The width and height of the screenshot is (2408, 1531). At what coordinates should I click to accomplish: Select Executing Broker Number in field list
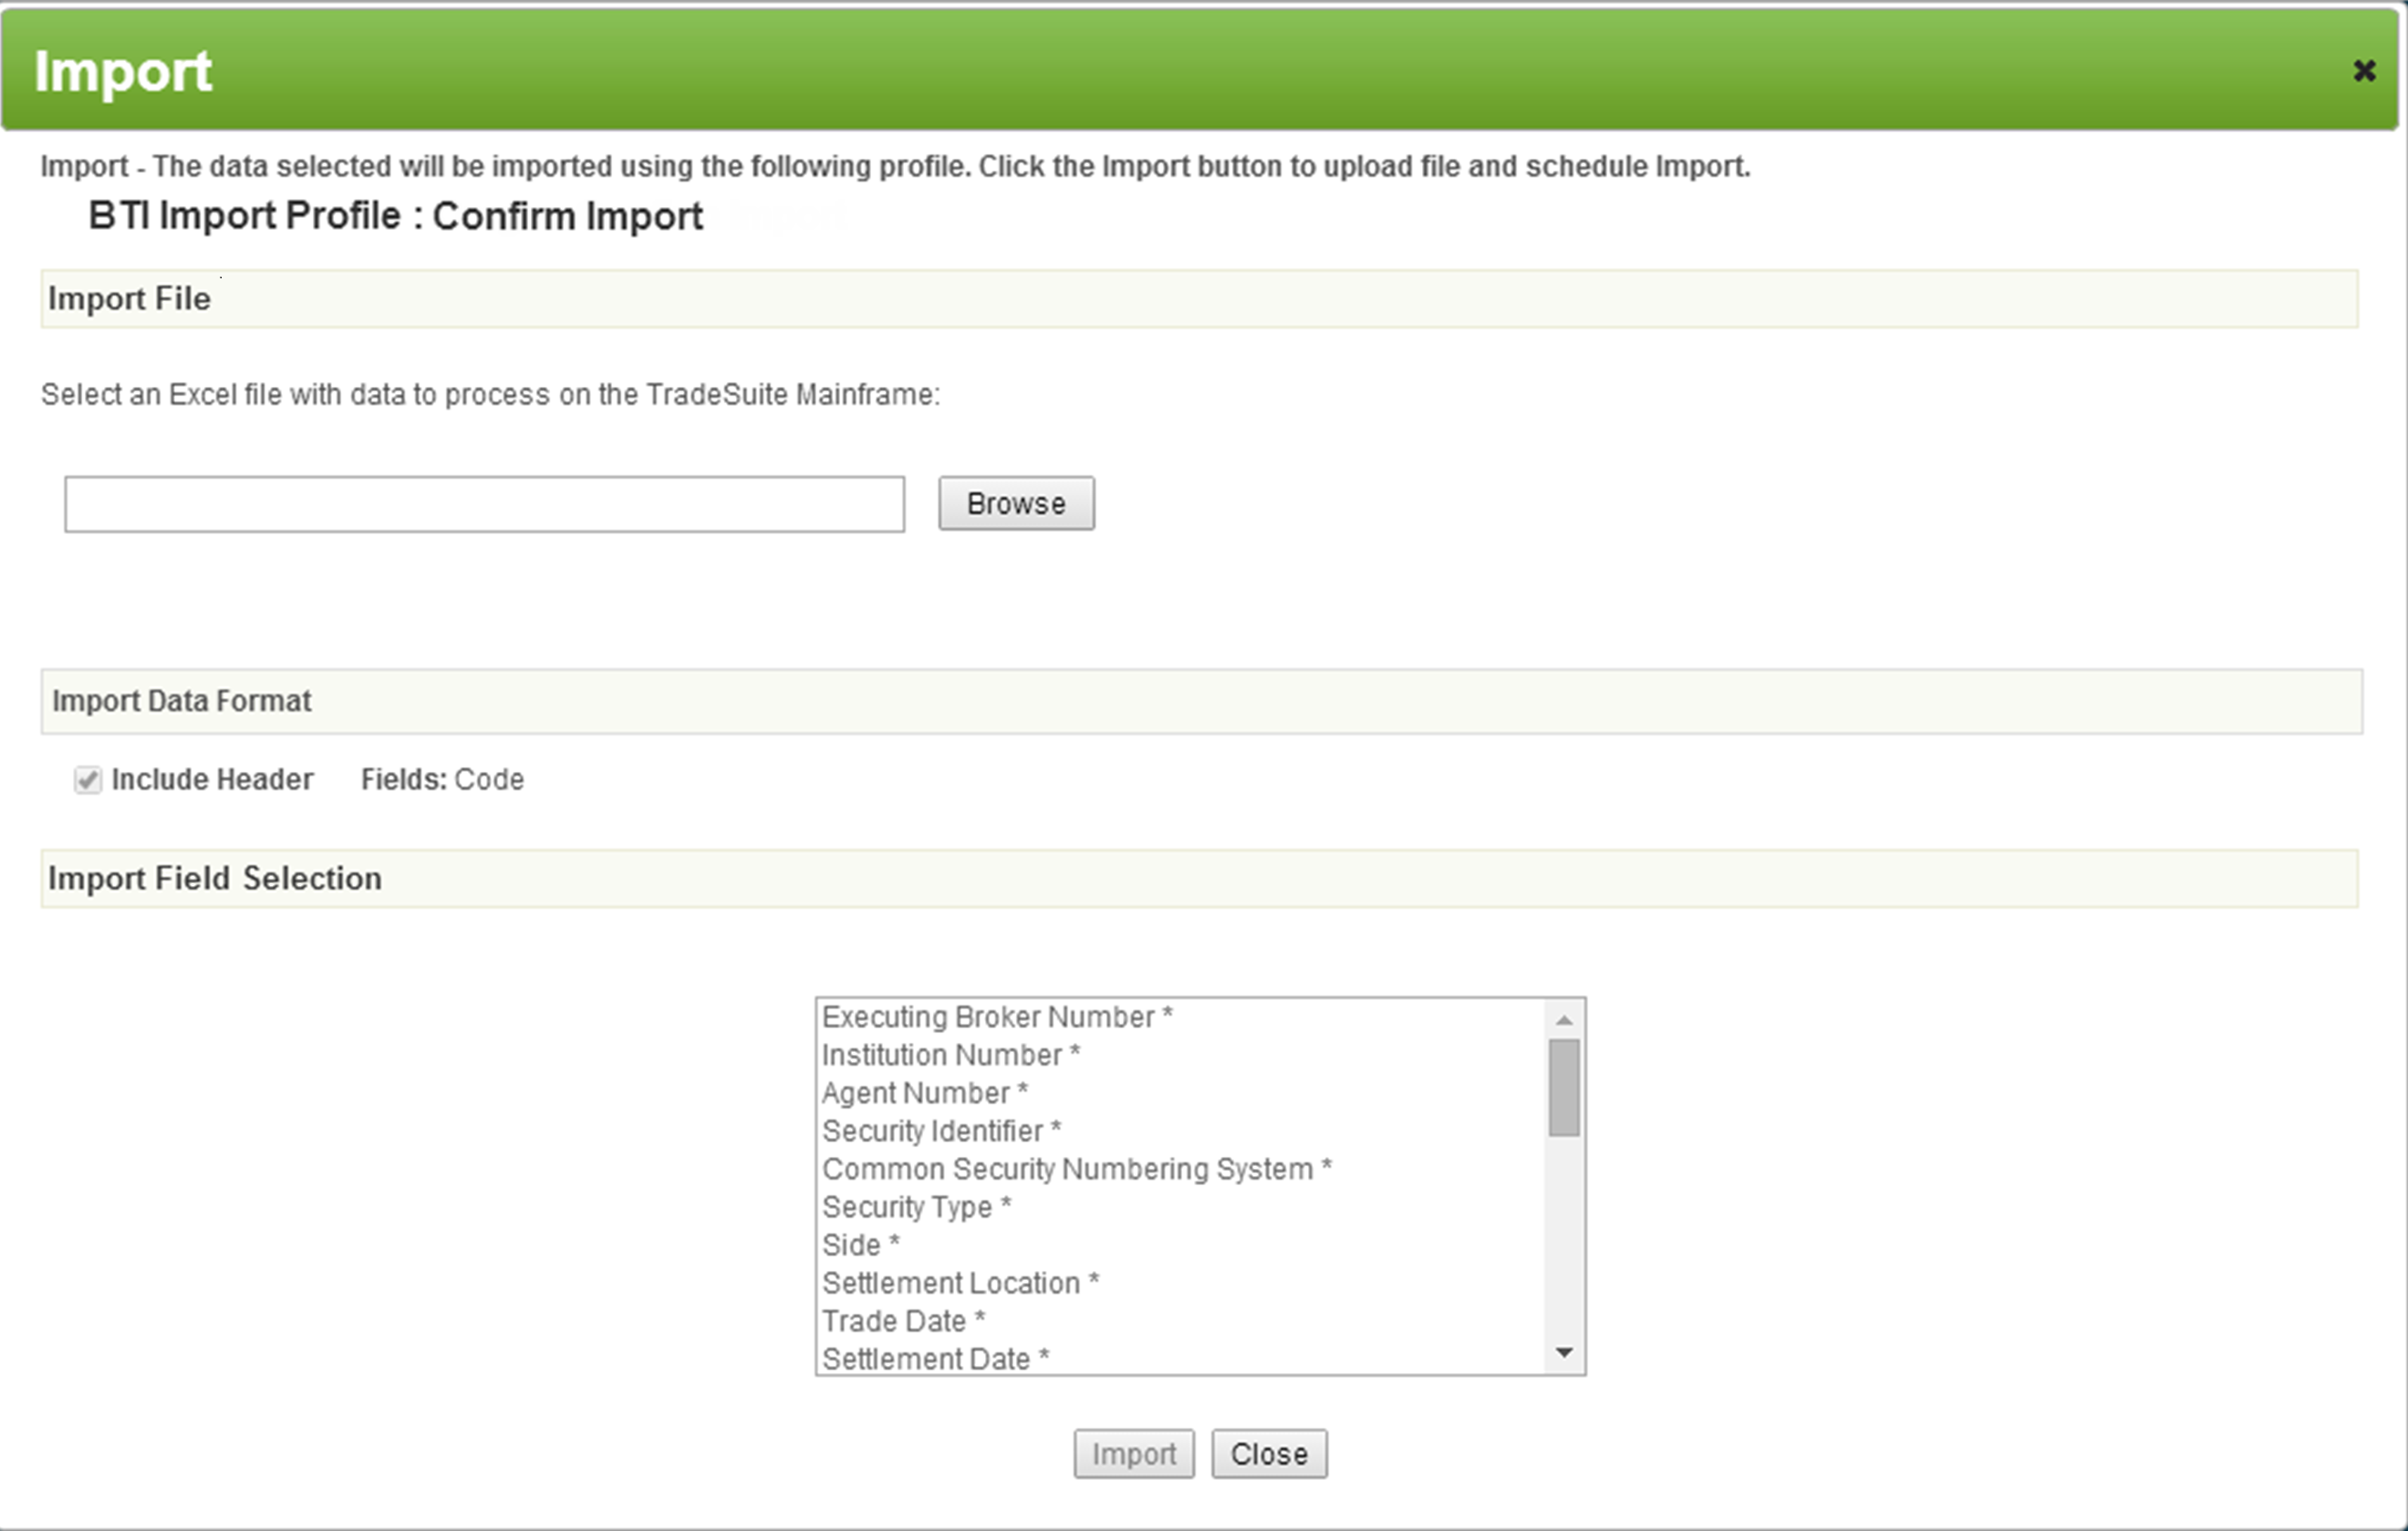point(995,1016)
